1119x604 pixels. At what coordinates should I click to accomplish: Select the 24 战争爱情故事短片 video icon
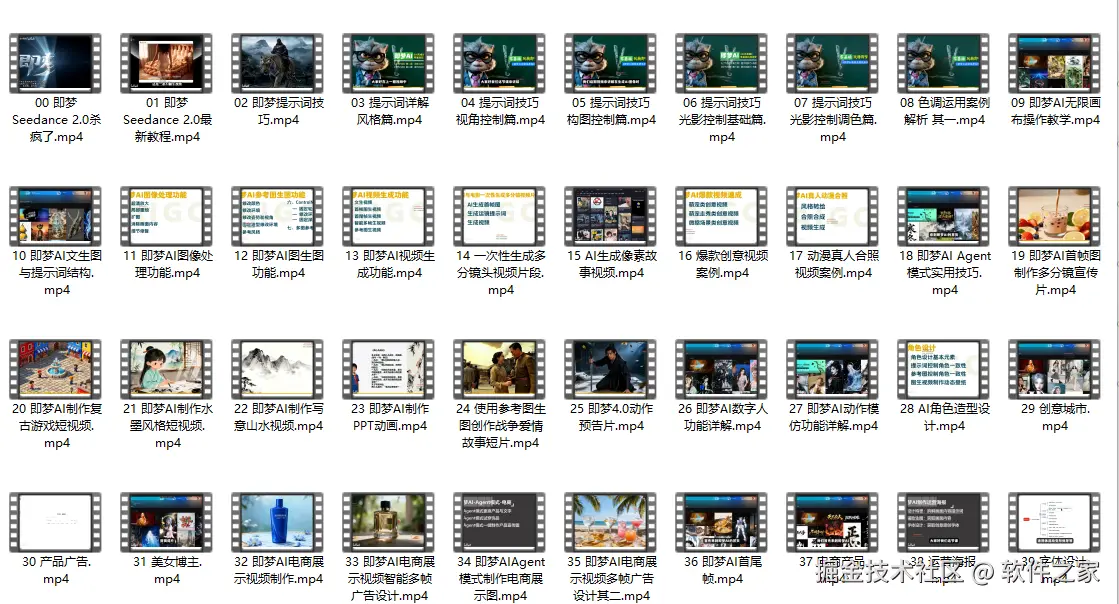(500, 369)
